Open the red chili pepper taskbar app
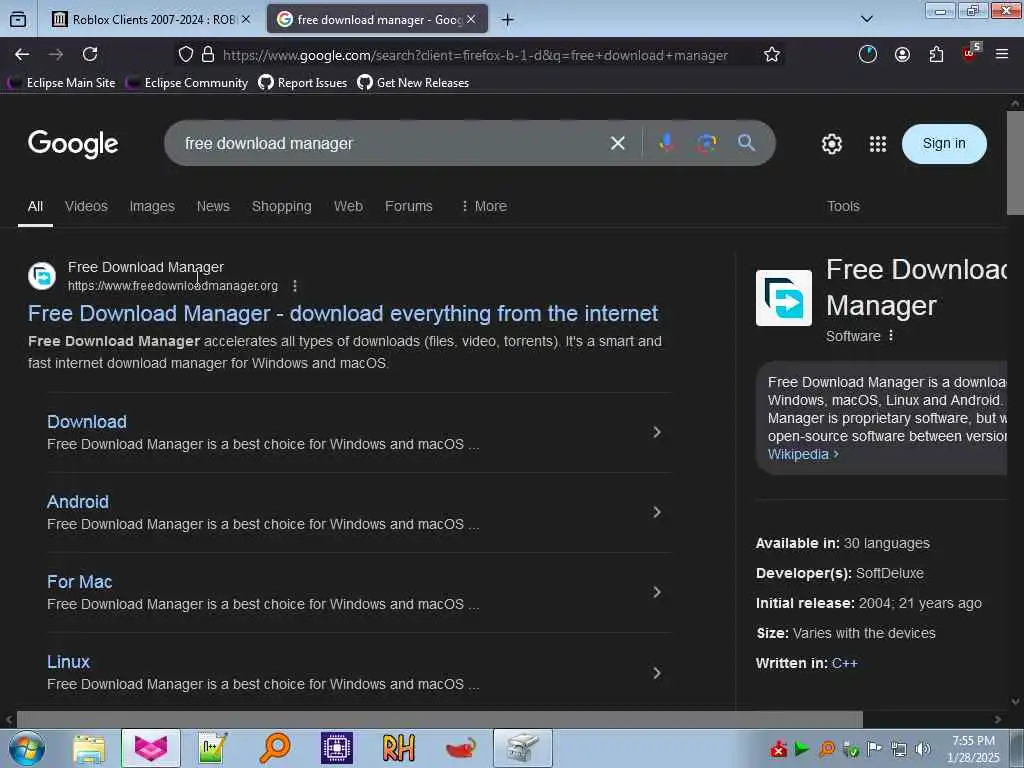 [x=460, y=748]
